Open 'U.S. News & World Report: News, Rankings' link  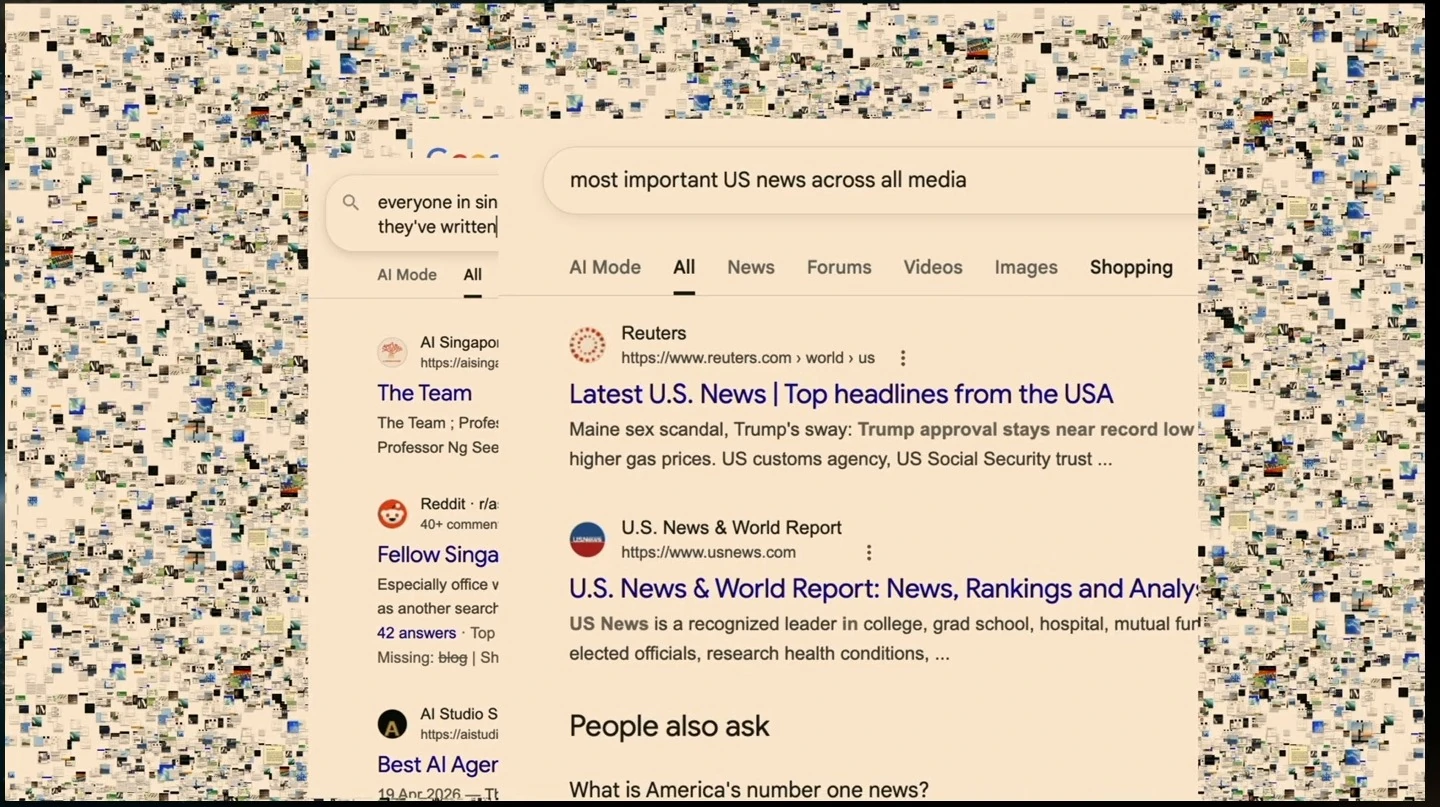883,589
